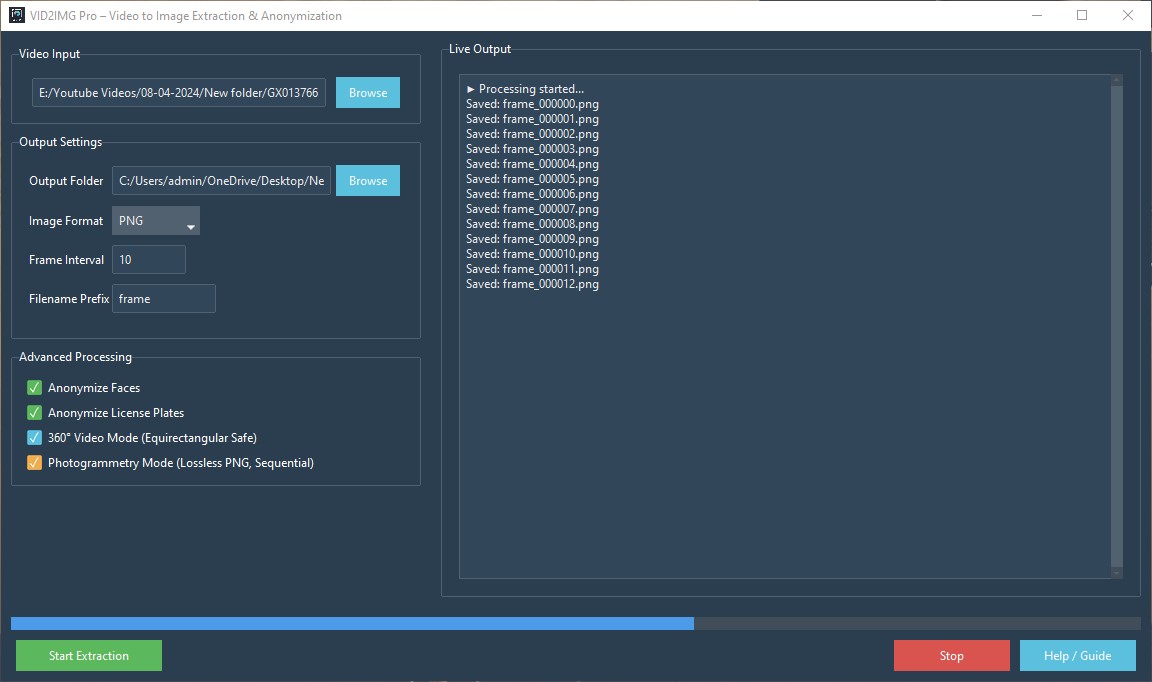
Task: Toggle 360° Video Mode (Equirectangular Safe)
Action: [x=33, y=437]
